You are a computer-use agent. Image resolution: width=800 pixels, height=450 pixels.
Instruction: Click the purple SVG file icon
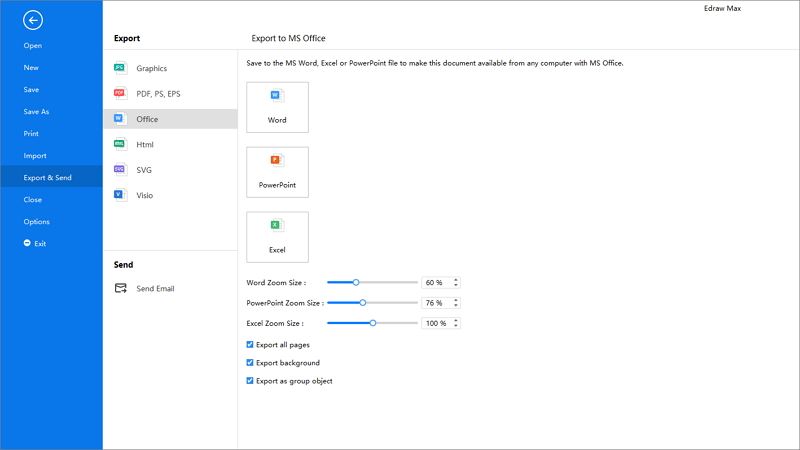point(120,169)
